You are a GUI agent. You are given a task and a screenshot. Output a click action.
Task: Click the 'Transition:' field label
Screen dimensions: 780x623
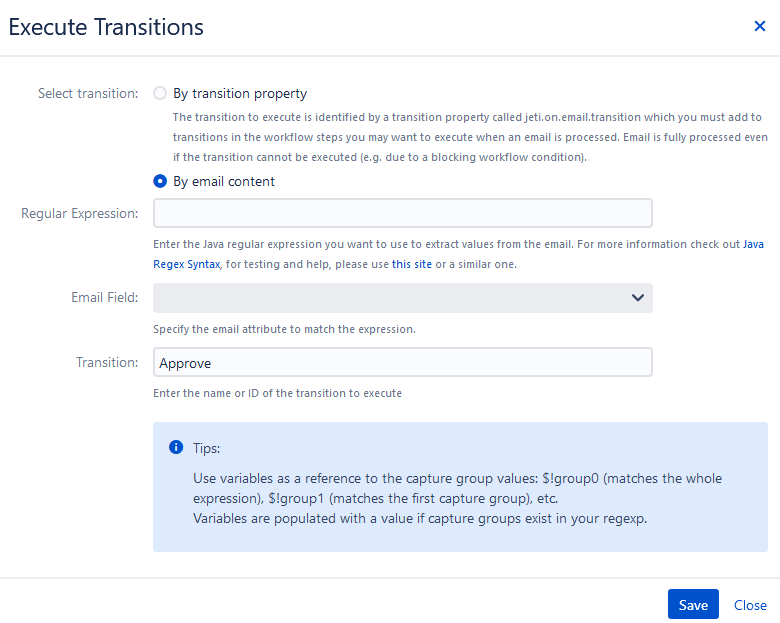pos(107,362)
